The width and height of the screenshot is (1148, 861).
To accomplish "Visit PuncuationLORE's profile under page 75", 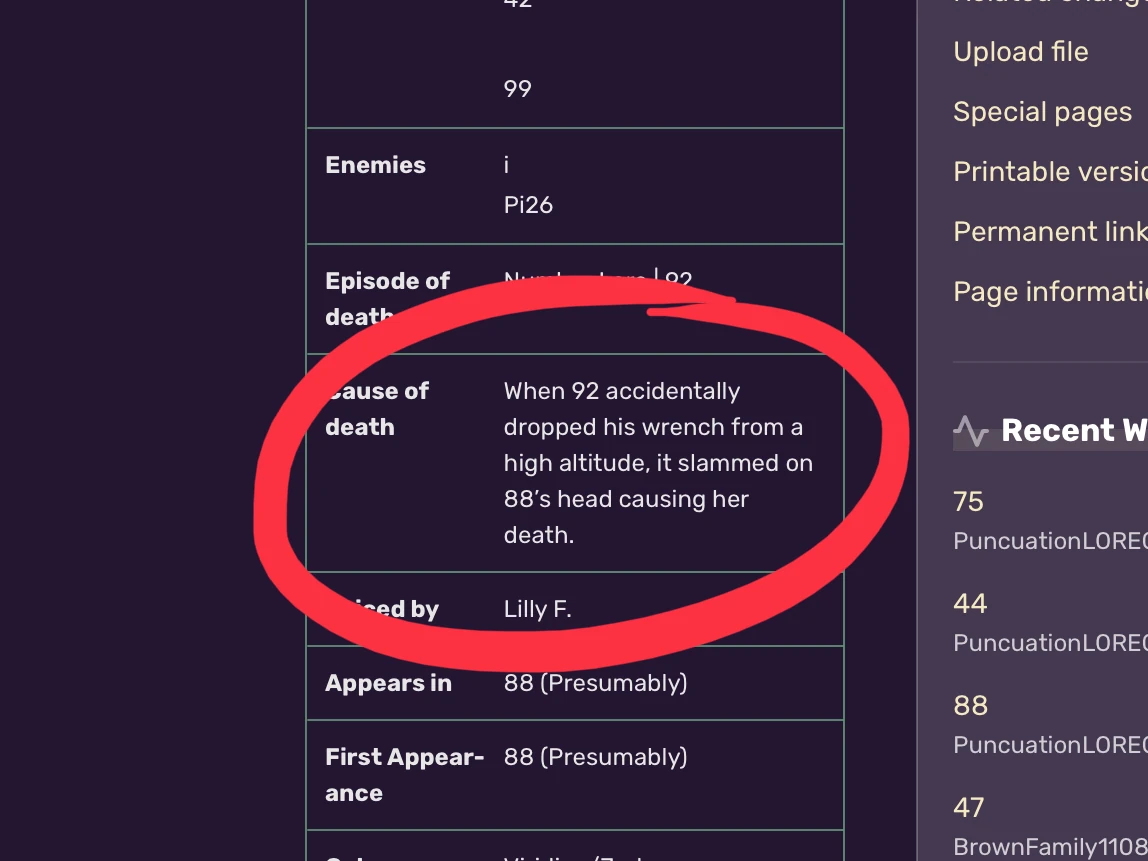I will (x=1050, y=541).
